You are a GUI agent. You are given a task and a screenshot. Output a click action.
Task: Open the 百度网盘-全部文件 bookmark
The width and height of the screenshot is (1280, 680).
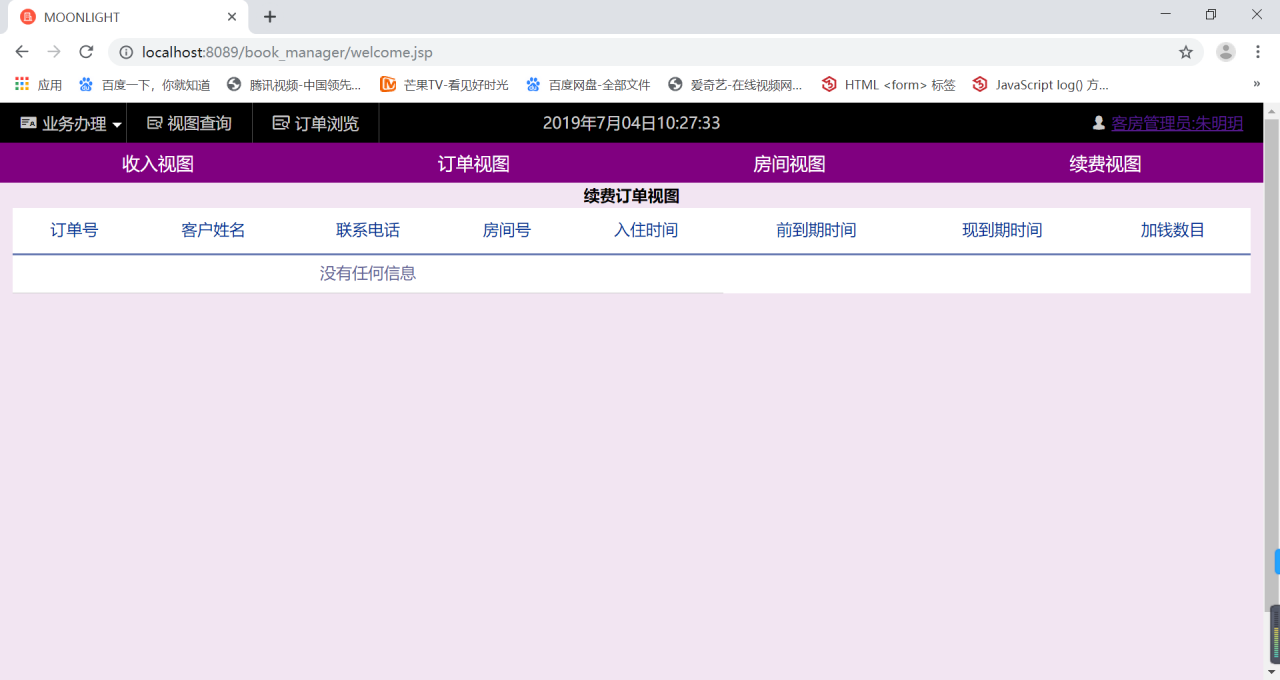(x=588, y=85)
